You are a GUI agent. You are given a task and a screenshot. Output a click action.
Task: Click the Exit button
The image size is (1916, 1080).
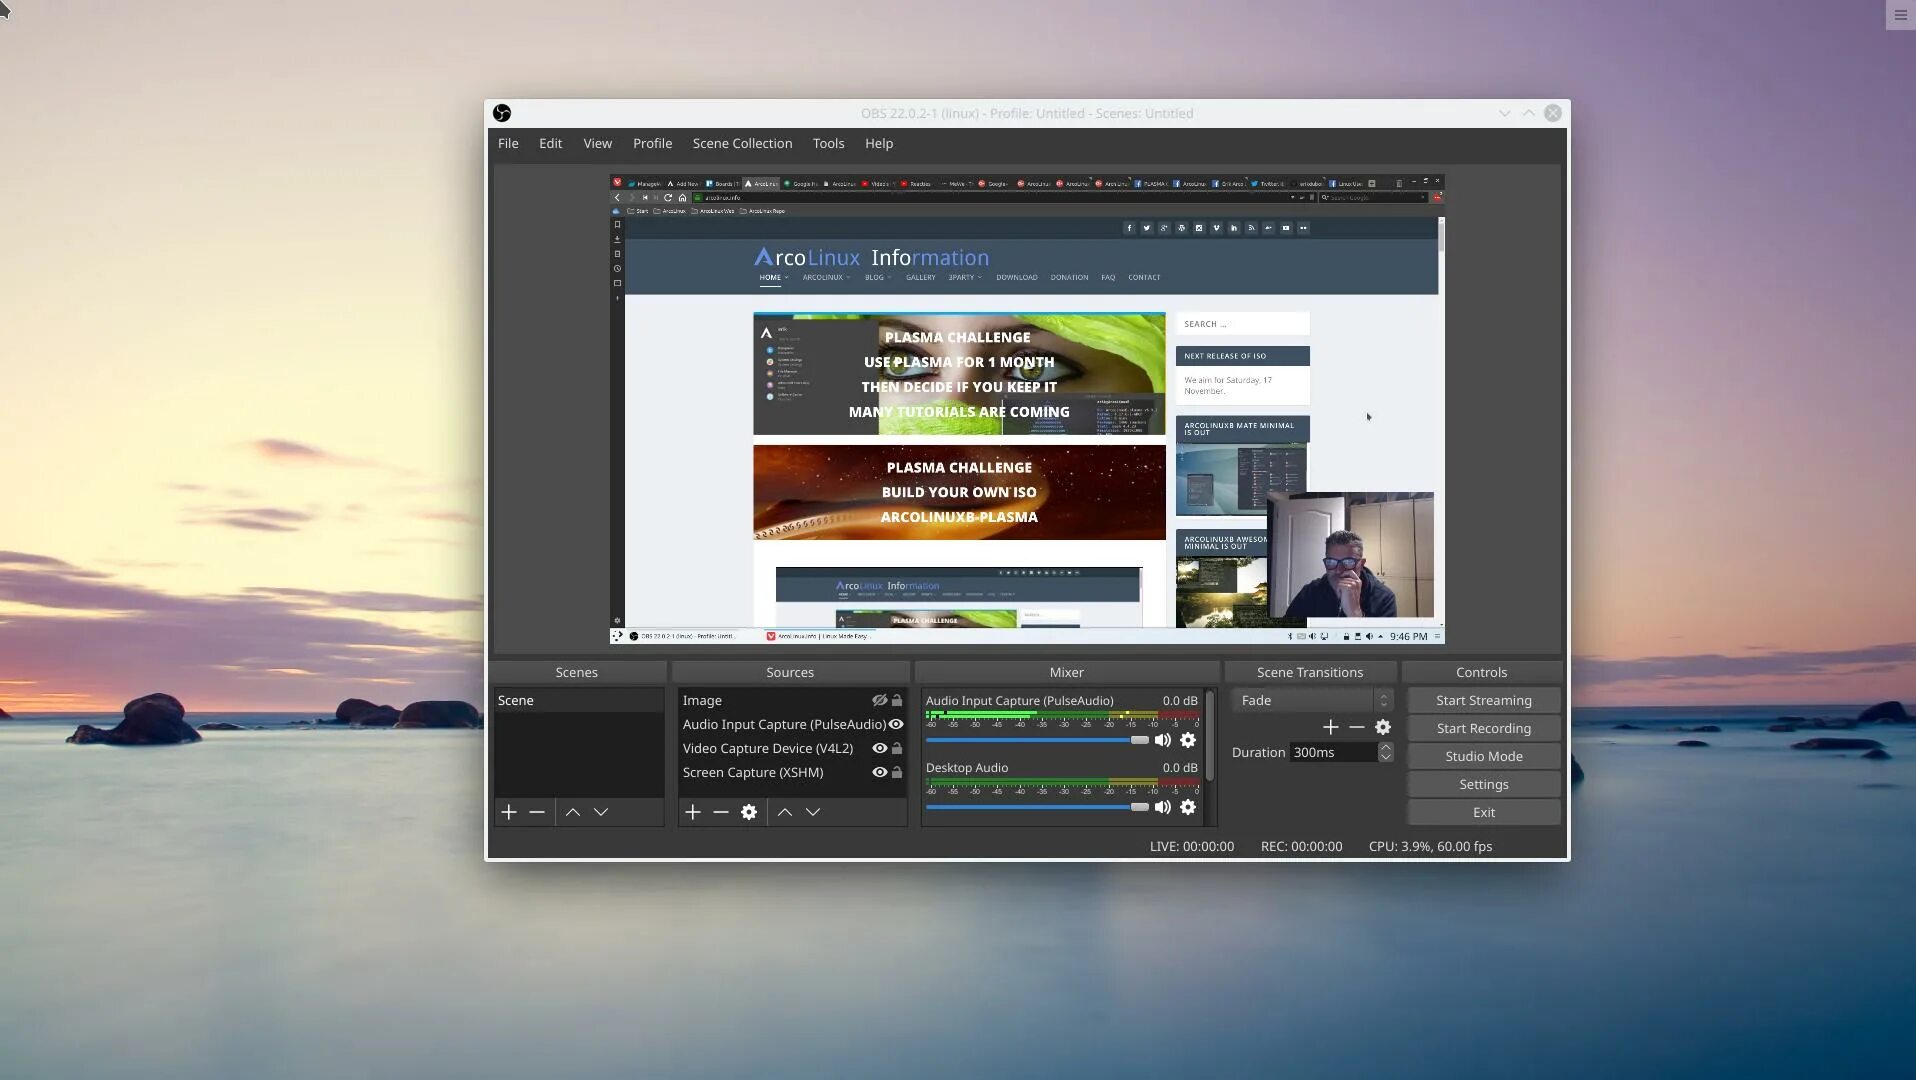click(x=1484, y=812)
